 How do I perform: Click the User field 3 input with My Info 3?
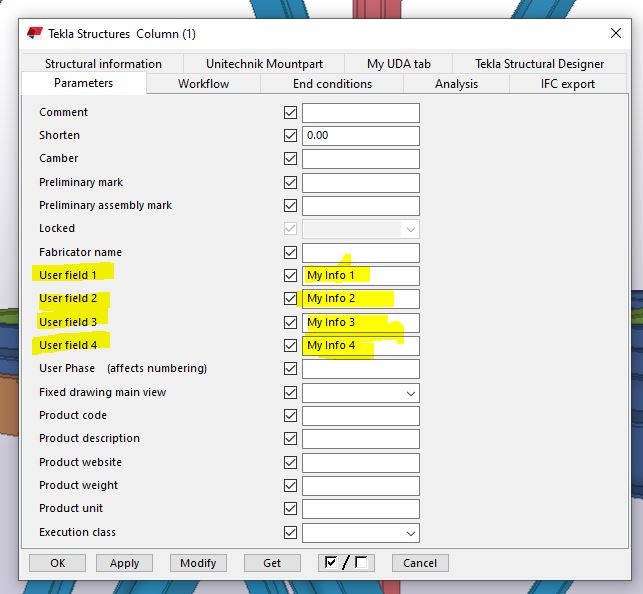(x=361, y=323)
